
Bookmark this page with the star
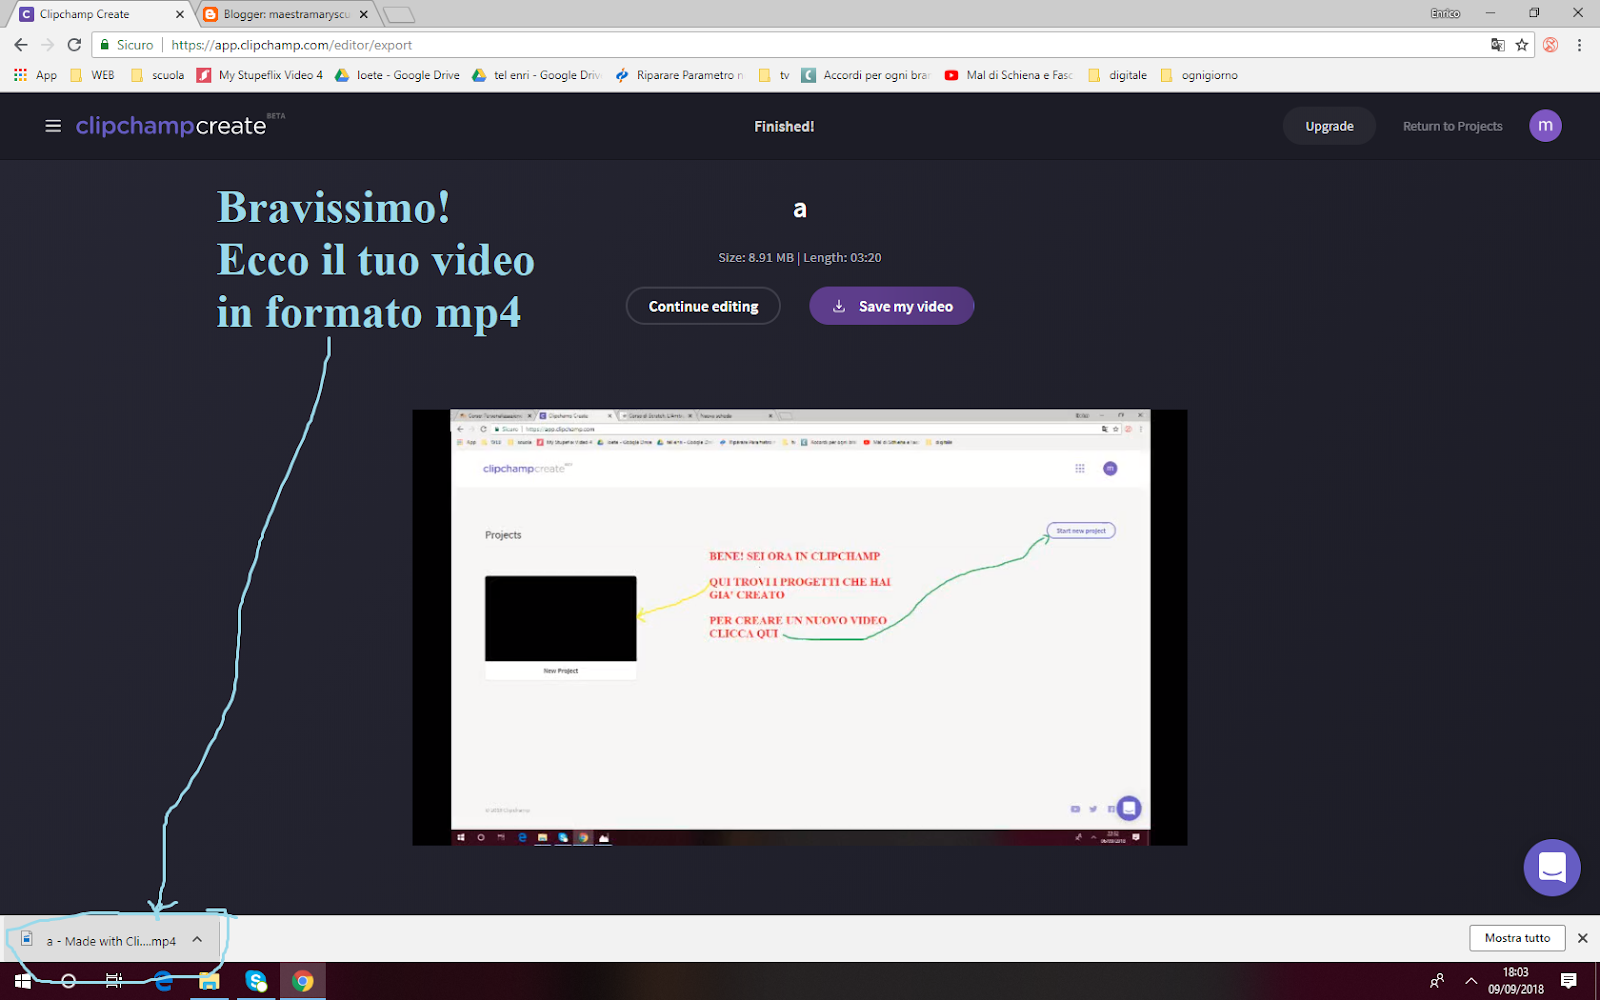point(1522,45)
